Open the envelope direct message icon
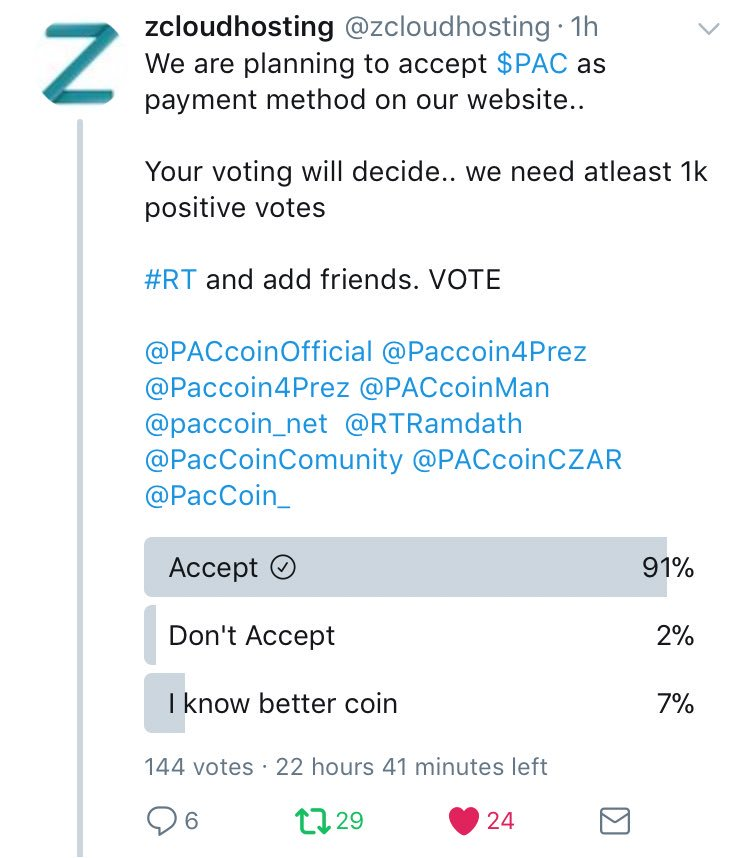The height and width of the screenshot is (858, 749). click(615, 821)
